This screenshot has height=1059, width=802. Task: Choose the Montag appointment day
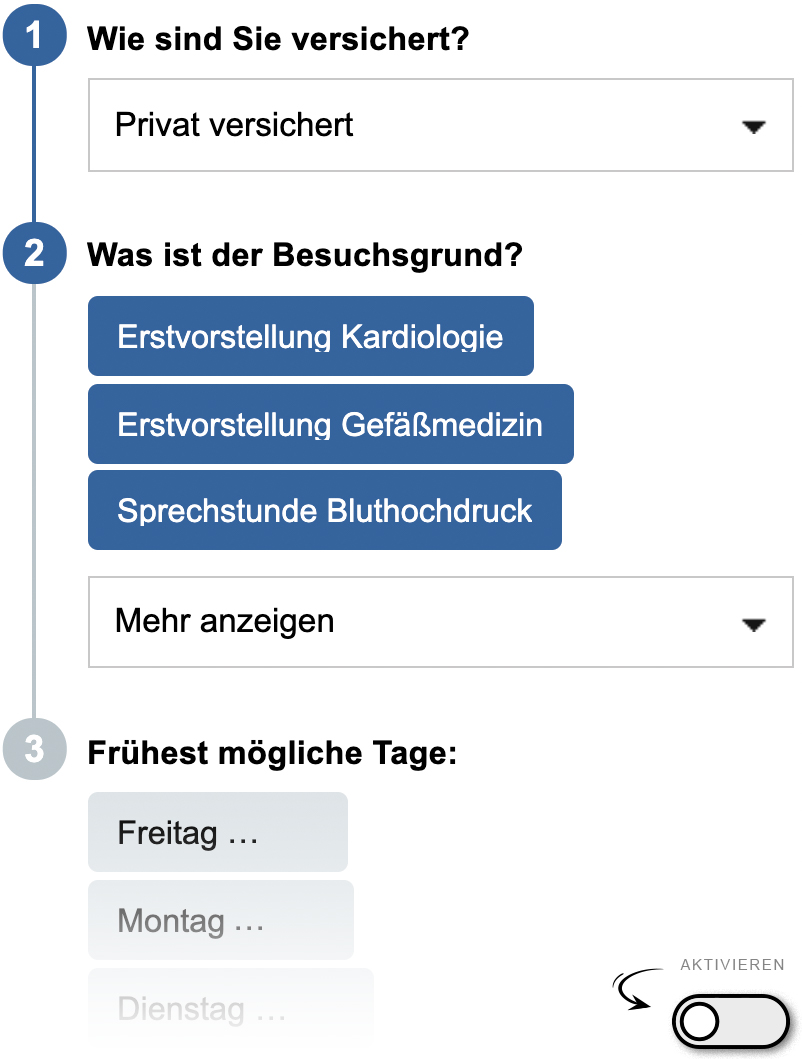[220, 920]
